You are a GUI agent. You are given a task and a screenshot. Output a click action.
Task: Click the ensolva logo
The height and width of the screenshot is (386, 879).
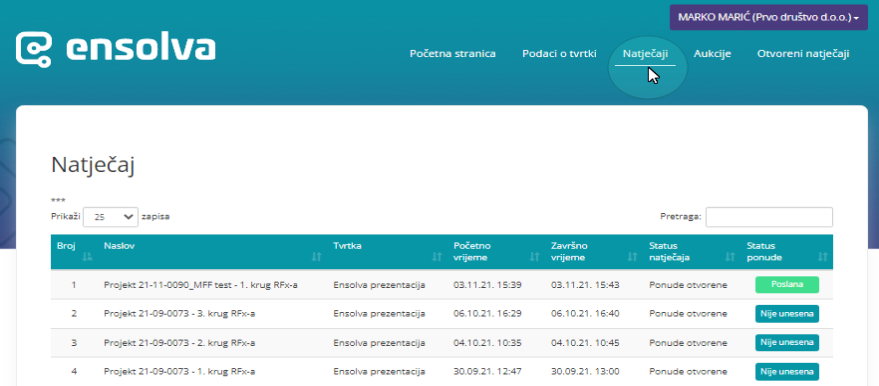(115, 49)
